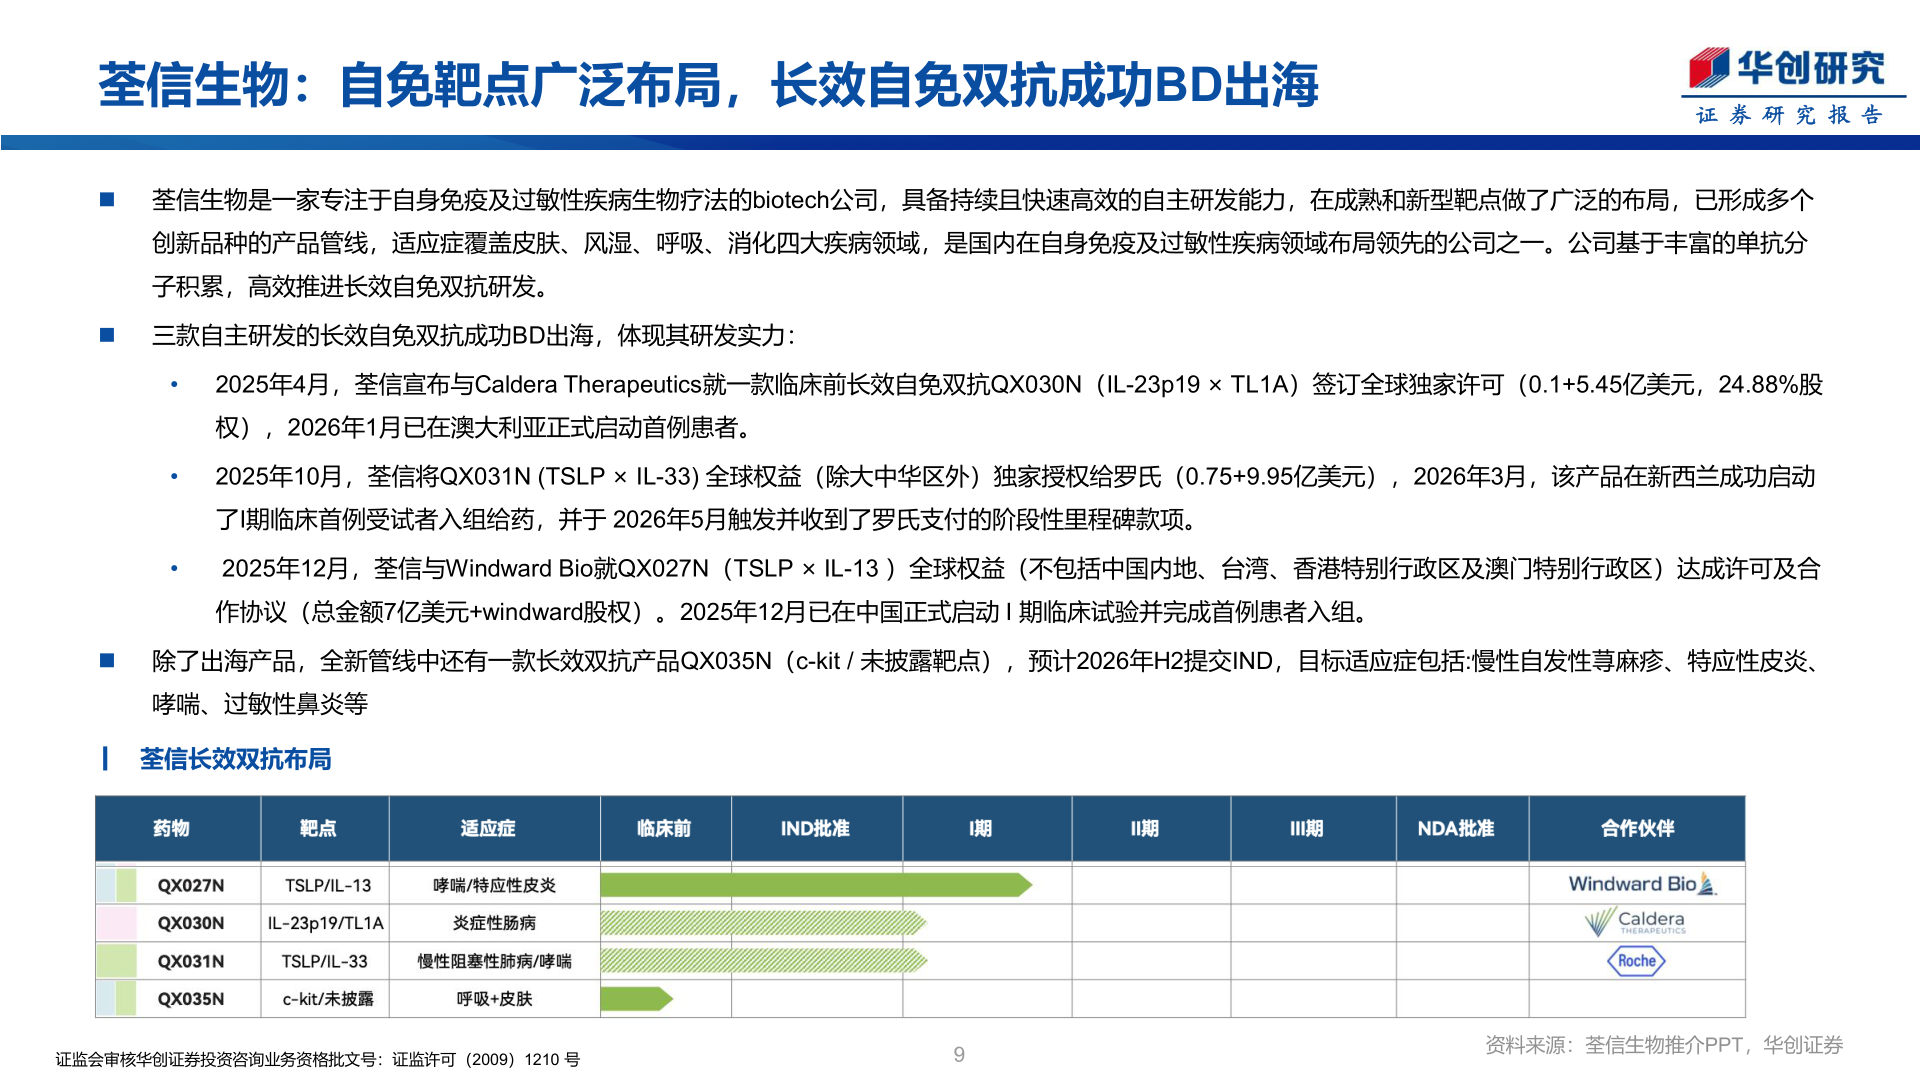Click the IND批准 column header

(x=817, y=828)
